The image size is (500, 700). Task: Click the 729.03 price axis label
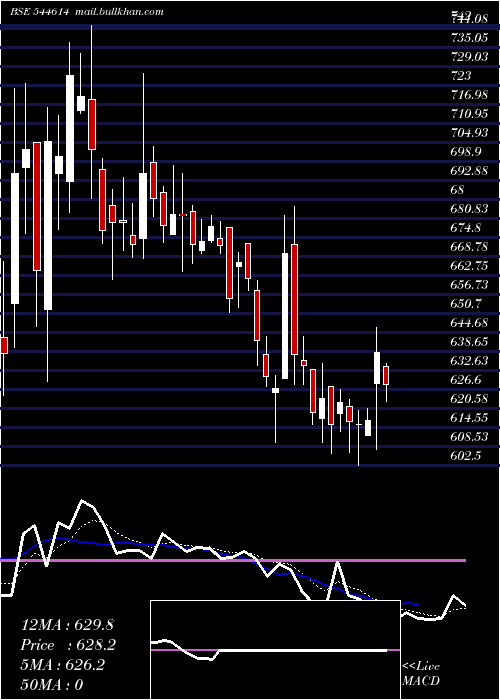469,57
